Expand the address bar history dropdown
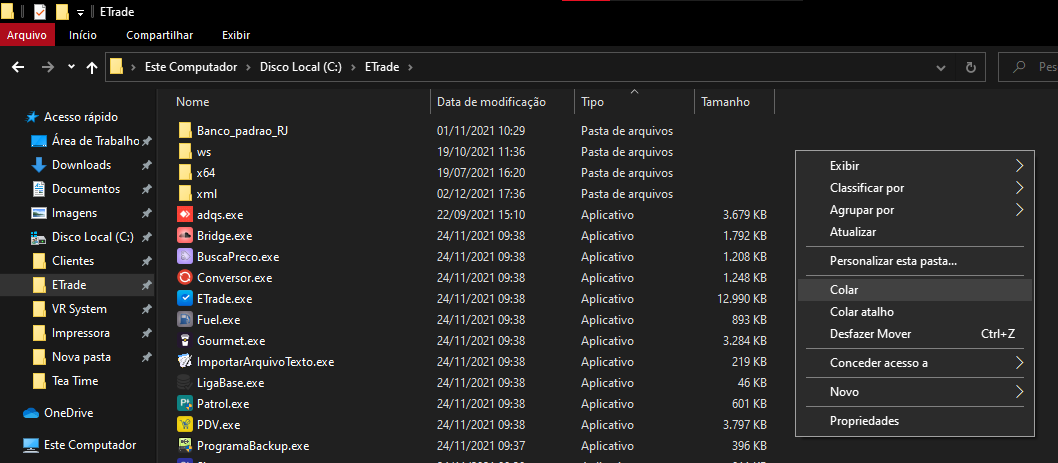 tap(941, 67)
